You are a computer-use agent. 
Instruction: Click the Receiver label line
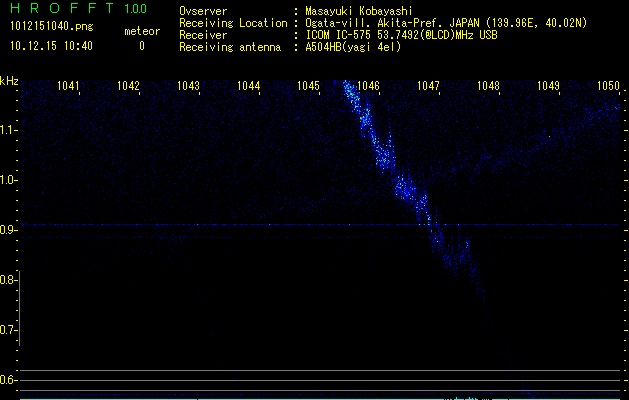(x=203, y=35)
